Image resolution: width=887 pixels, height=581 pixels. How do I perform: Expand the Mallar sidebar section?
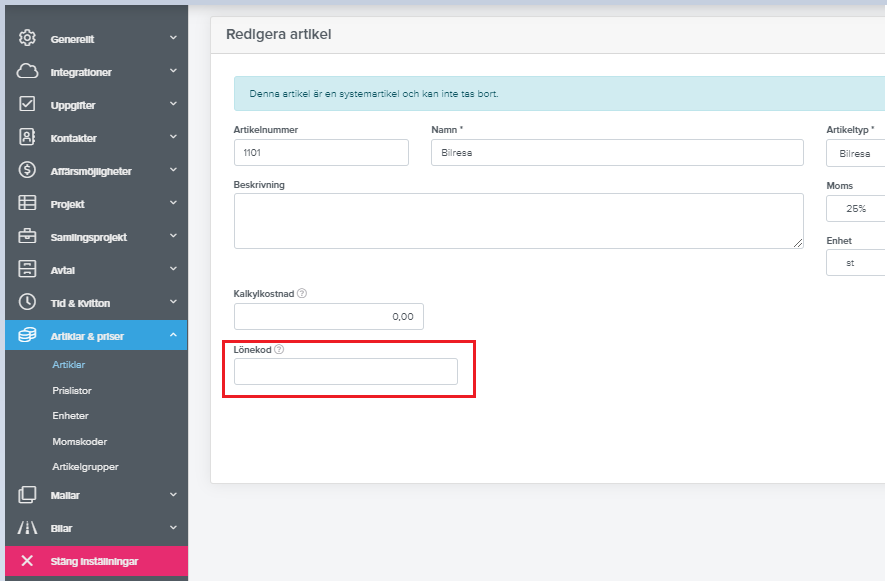[173, 495]
